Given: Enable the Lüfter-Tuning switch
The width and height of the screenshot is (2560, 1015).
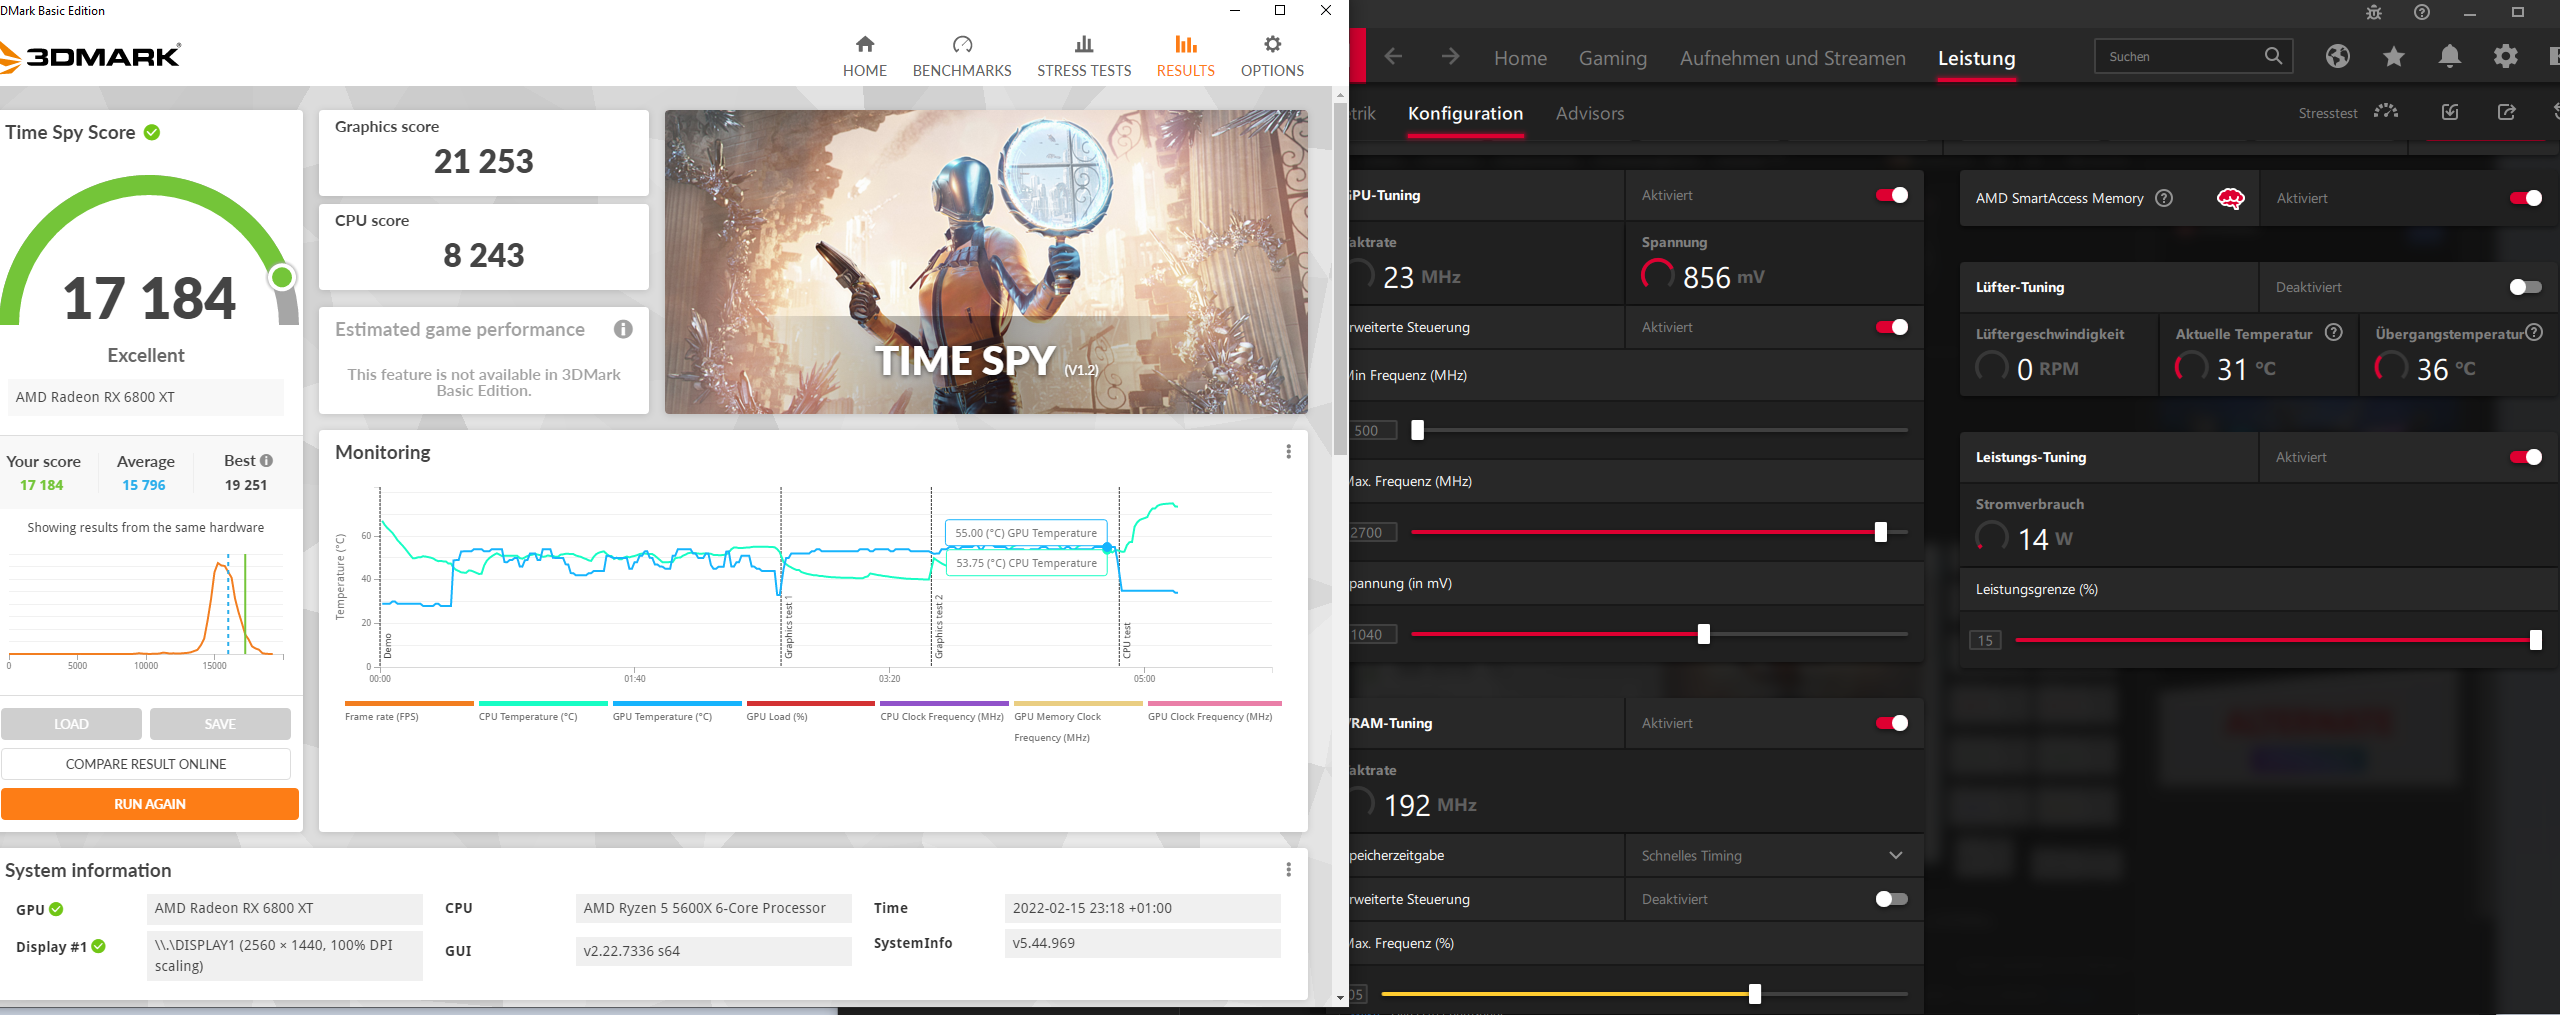Looking at the screenshot, I should [2525, 287].
